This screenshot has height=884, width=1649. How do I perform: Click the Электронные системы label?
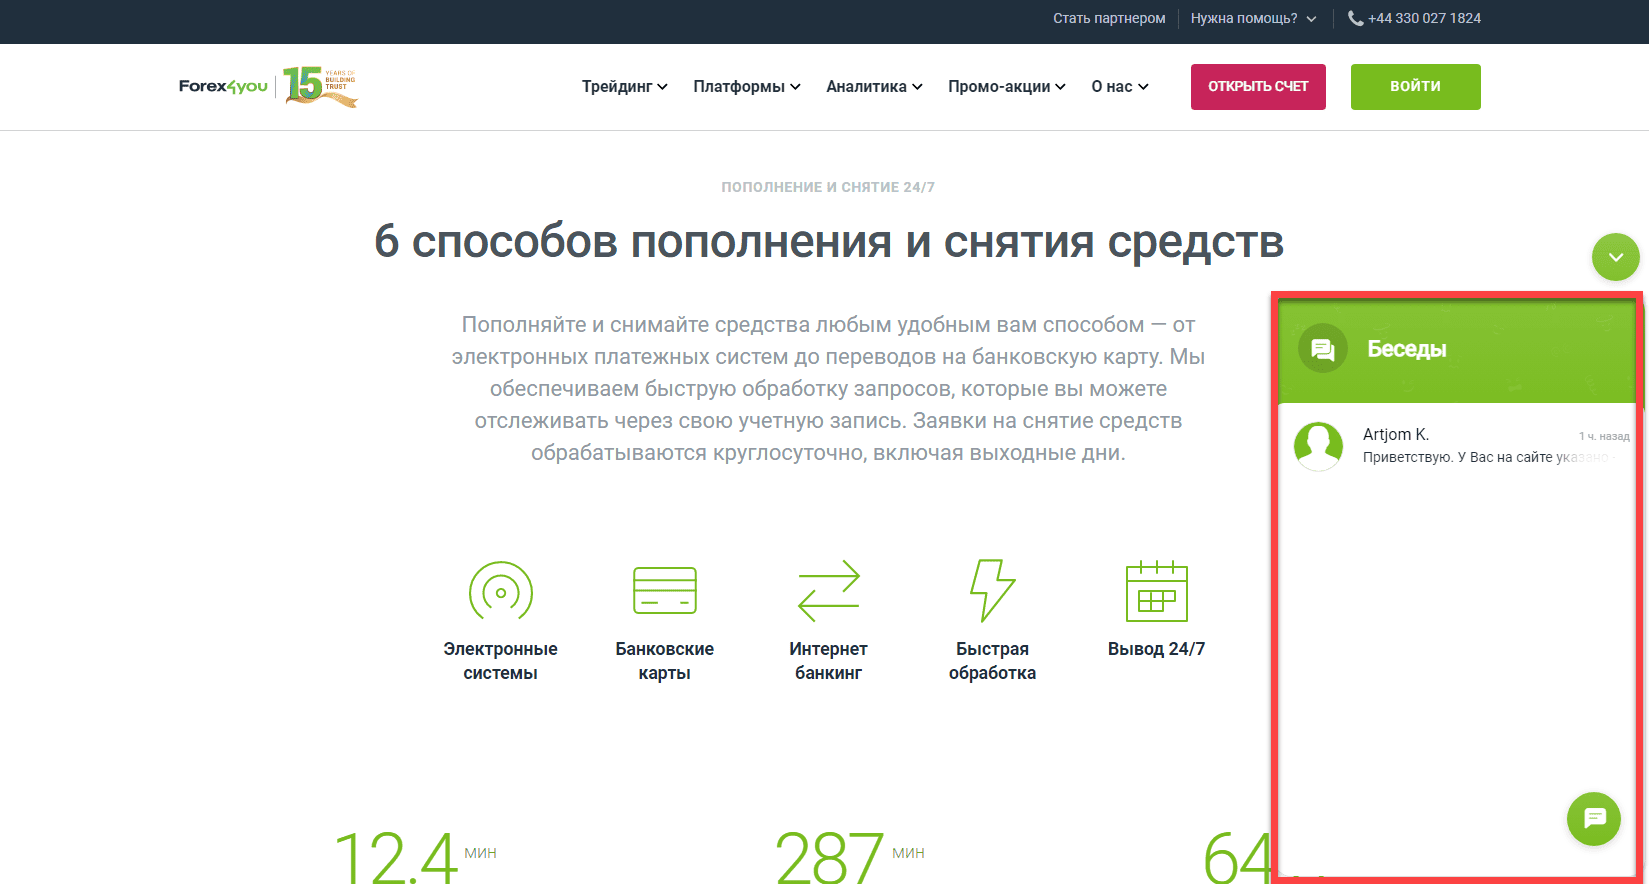click(x=501, y=661)
